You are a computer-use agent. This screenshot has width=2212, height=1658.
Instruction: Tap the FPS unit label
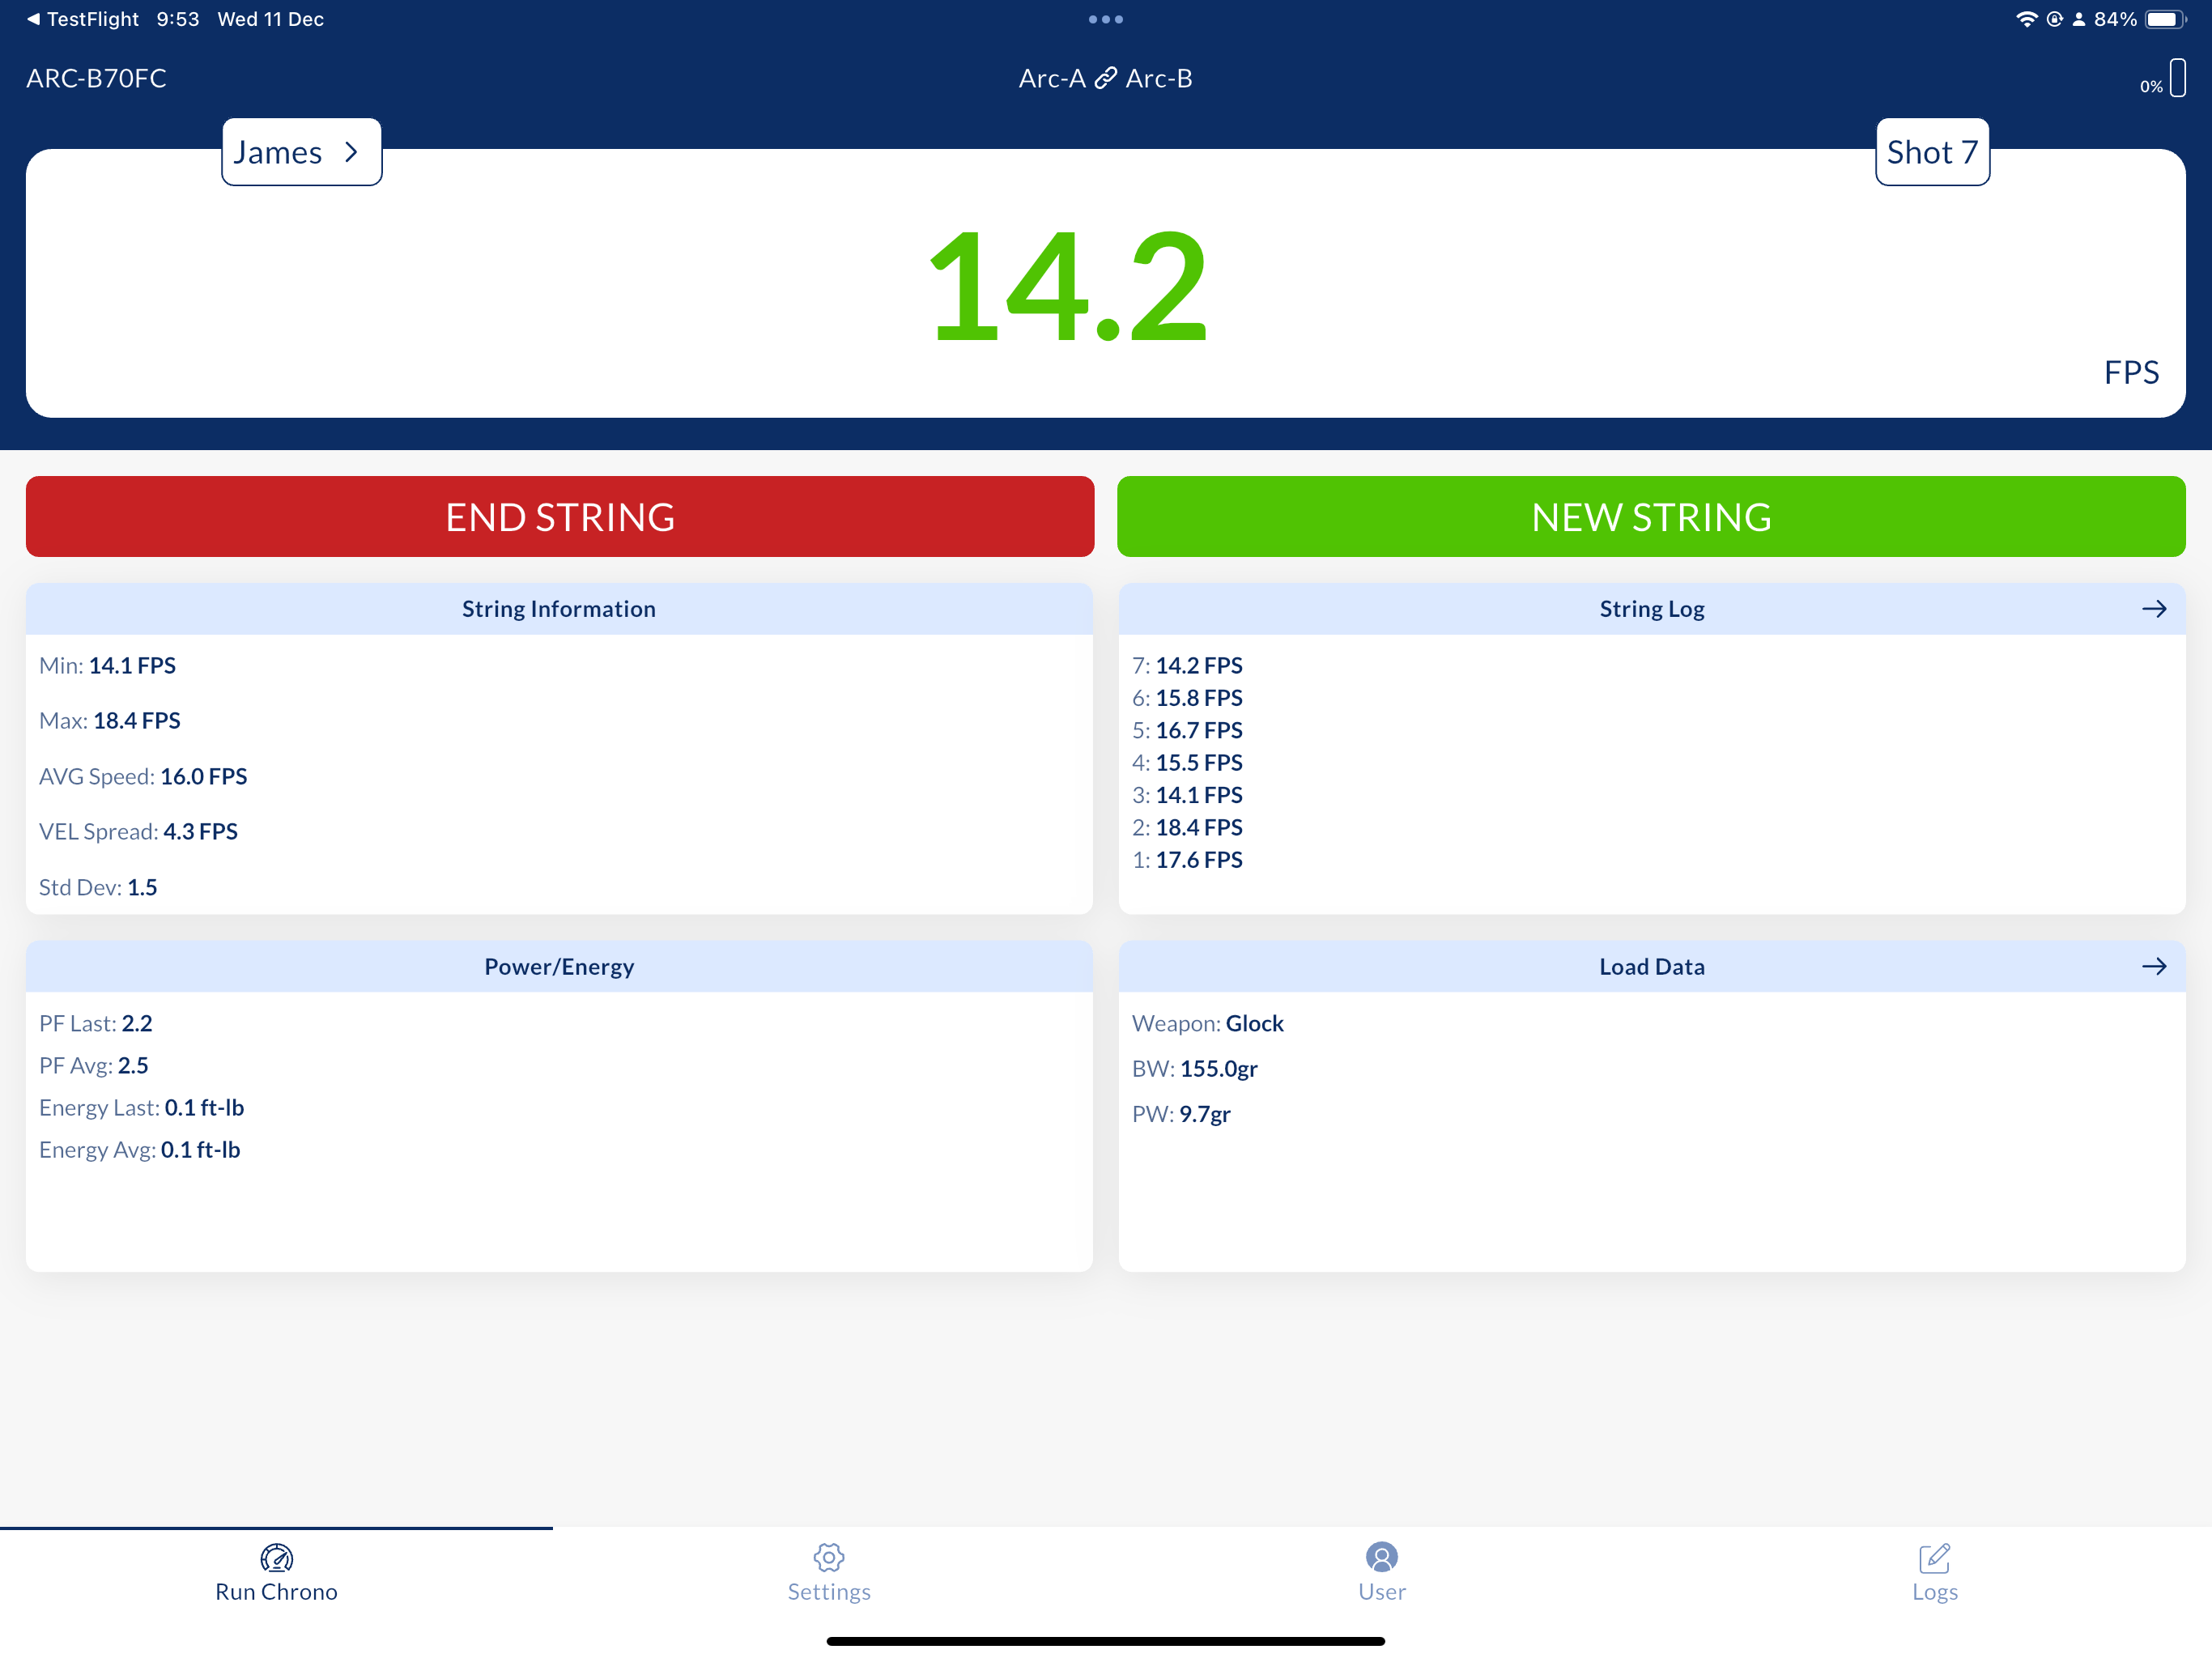click(x=2131, y=372)
